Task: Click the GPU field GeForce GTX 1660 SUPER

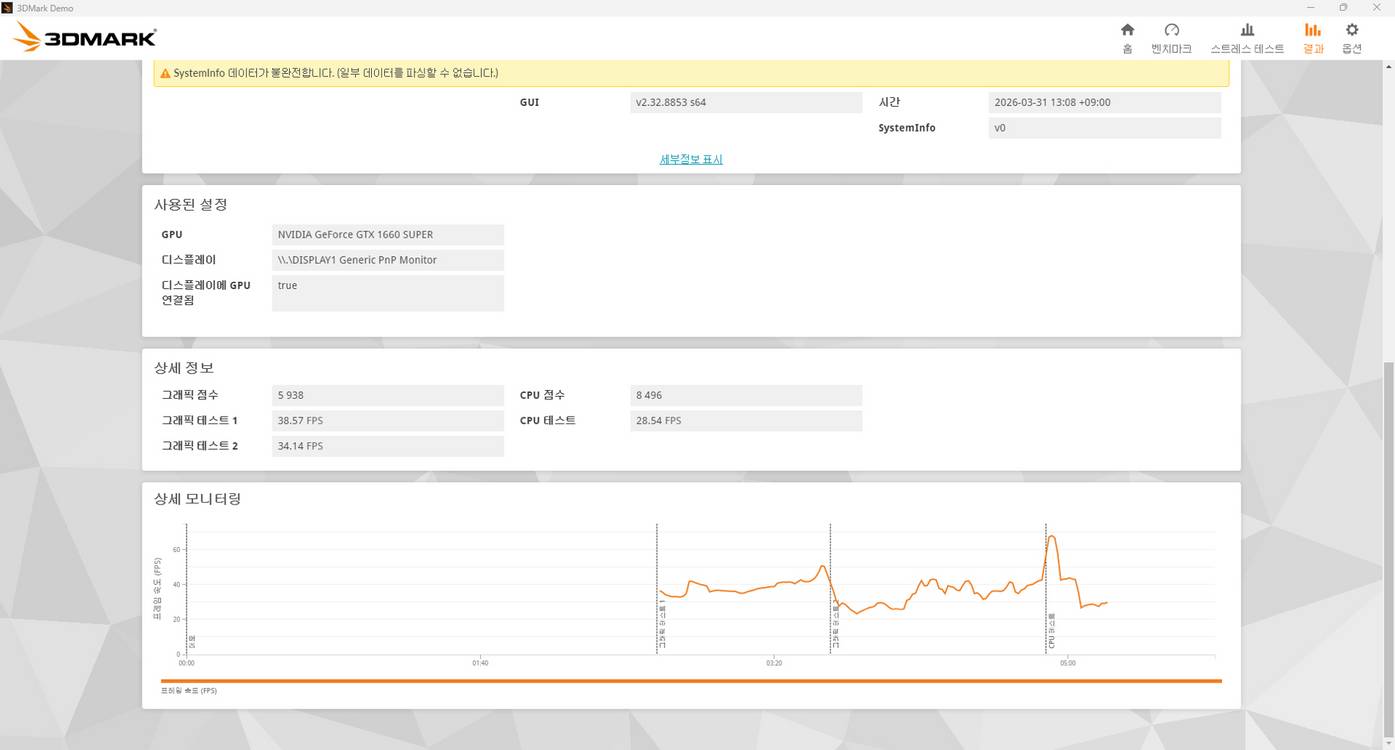Action: (x=387, y=234)
